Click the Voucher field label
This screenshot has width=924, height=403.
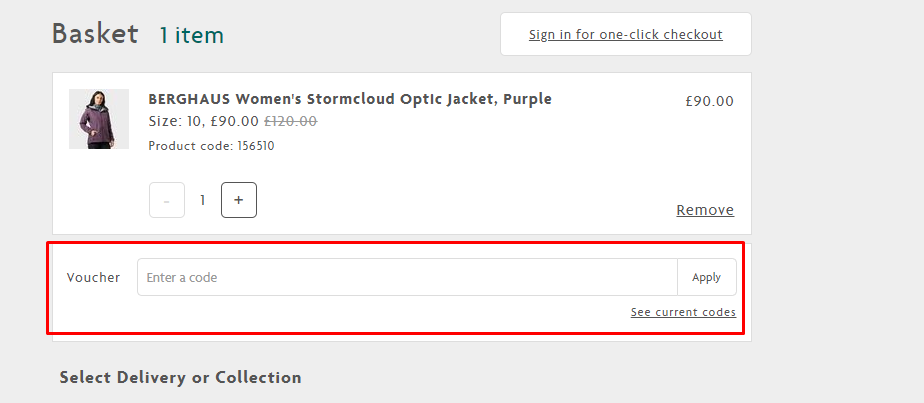[93, 278]
